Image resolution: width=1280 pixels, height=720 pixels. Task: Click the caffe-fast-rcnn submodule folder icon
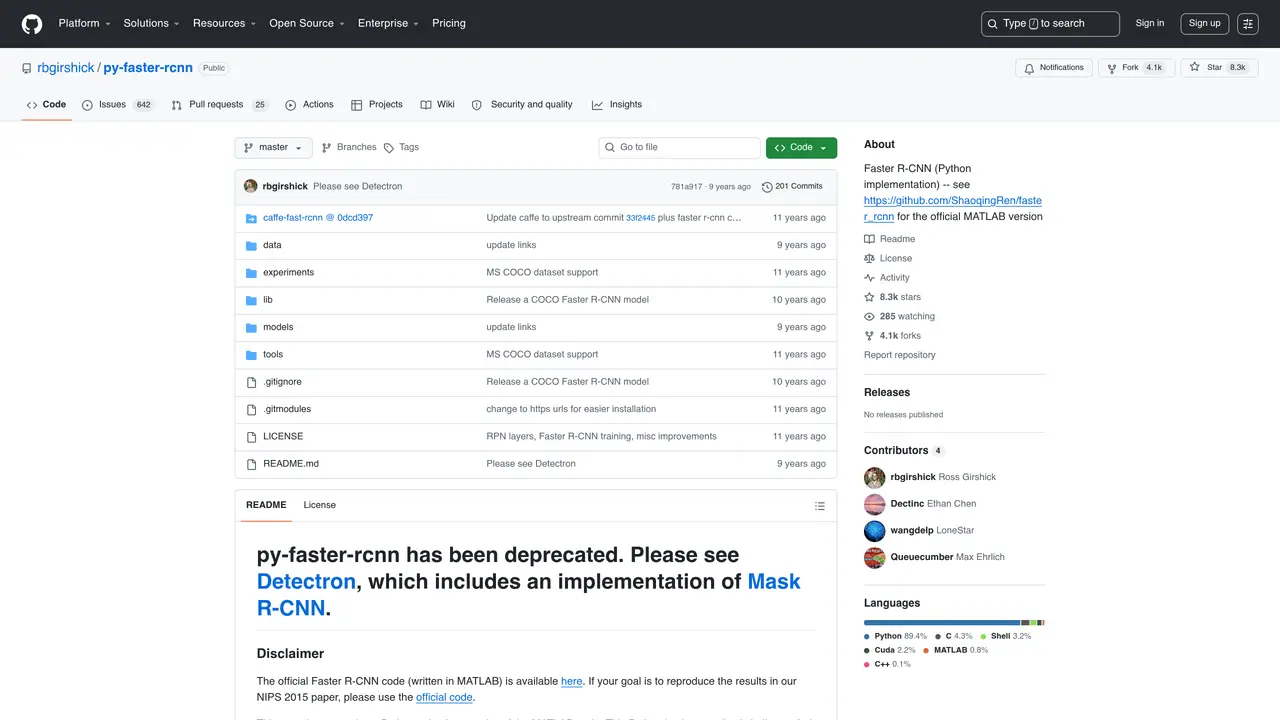click(252, 218)
